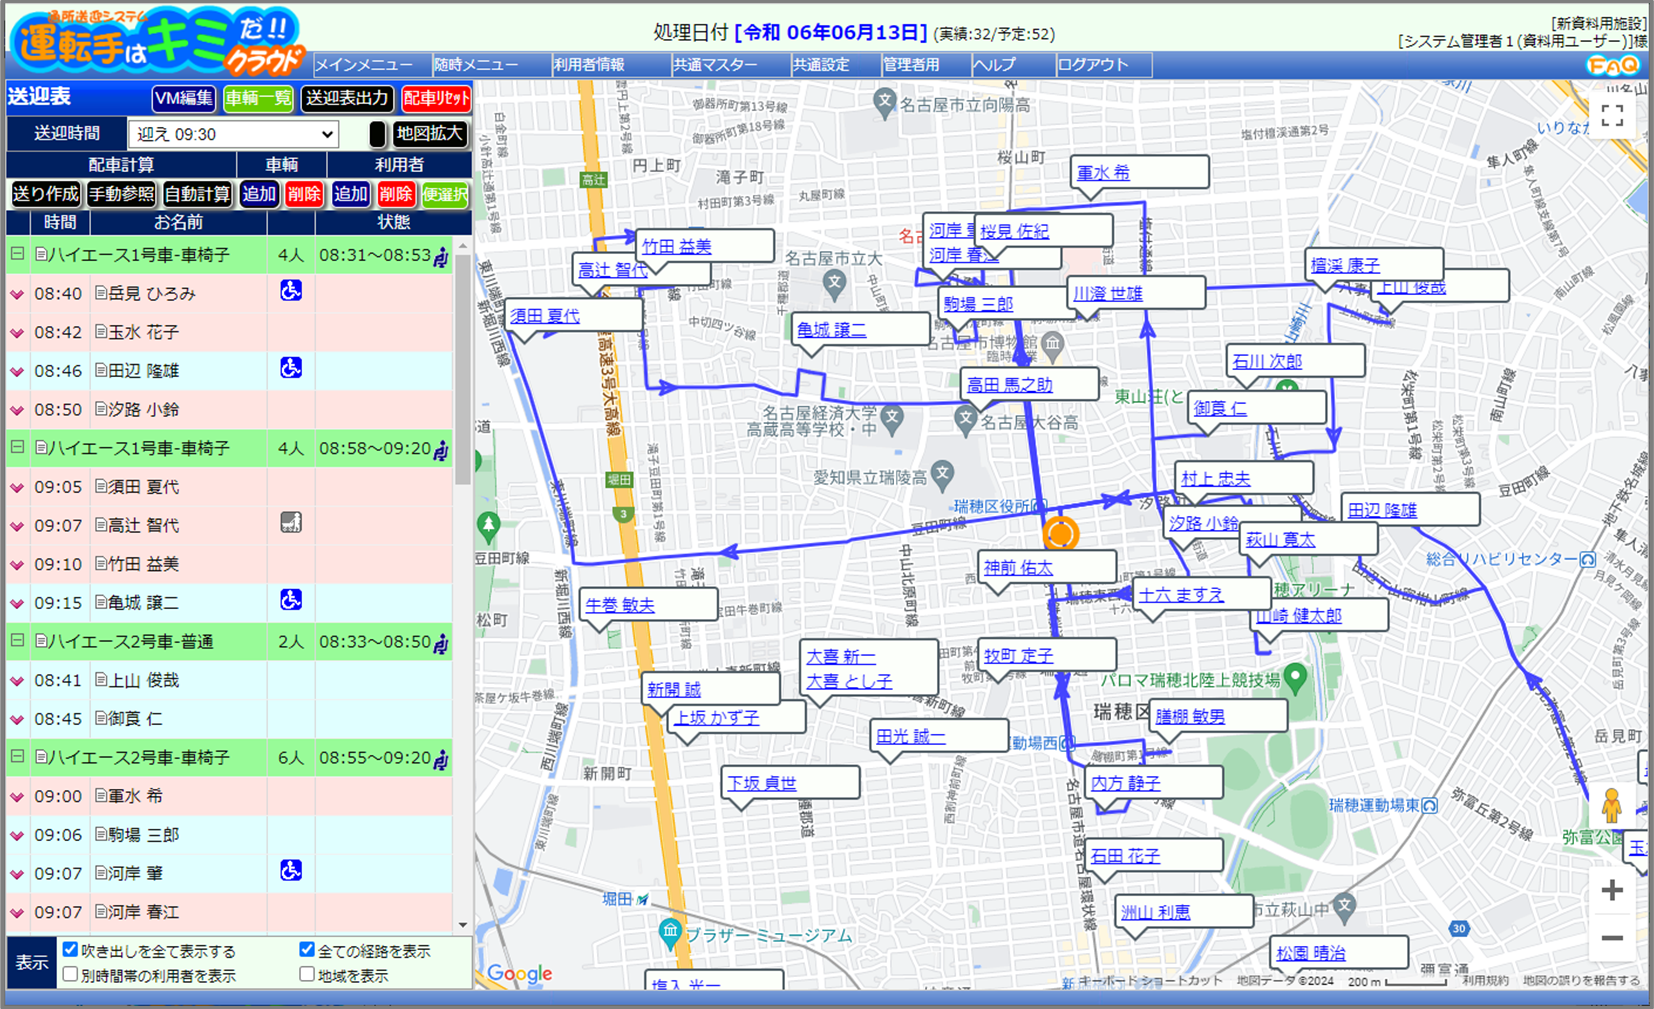1654x1009 pixels.
Task: Open the FAQ icon
Action: point(1613,65)
